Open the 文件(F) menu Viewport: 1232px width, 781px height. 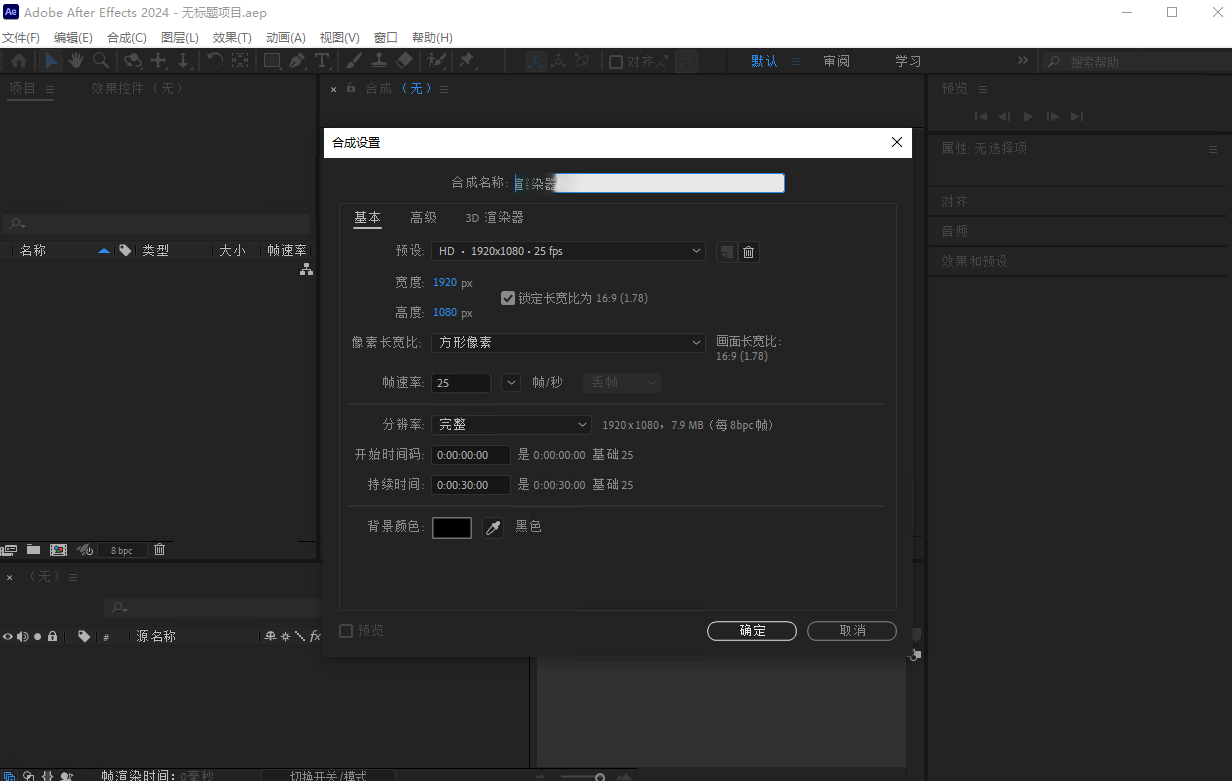(21, 37)
